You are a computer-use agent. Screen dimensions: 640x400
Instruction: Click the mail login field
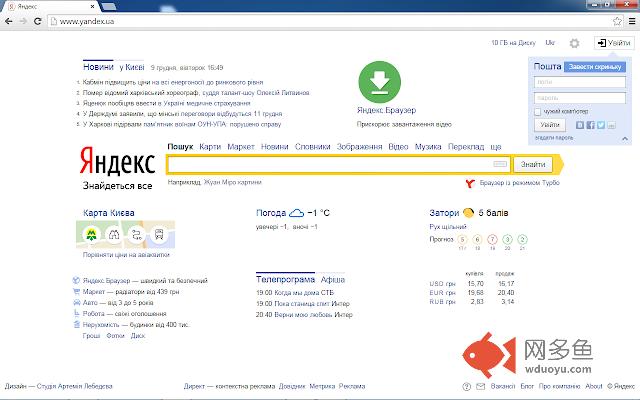580,82
